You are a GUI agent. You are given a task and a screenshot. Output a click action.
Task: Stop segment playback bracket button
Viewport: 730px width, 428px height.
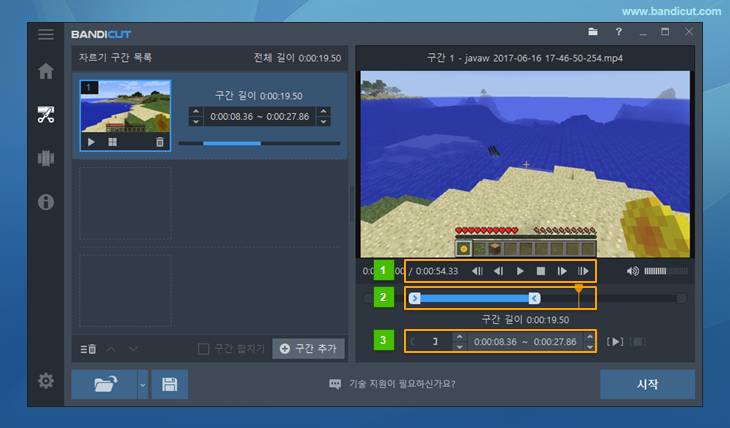pyautogui.click(x=638, y=342)
